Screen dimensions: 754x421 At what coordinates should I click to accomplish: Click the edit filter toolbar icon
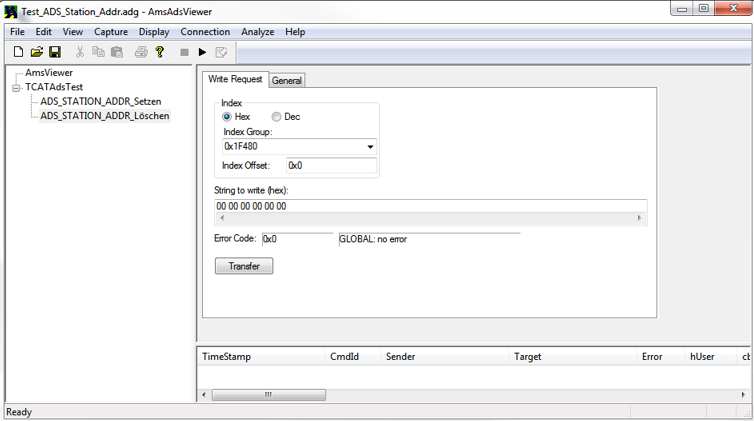[221, 52]
